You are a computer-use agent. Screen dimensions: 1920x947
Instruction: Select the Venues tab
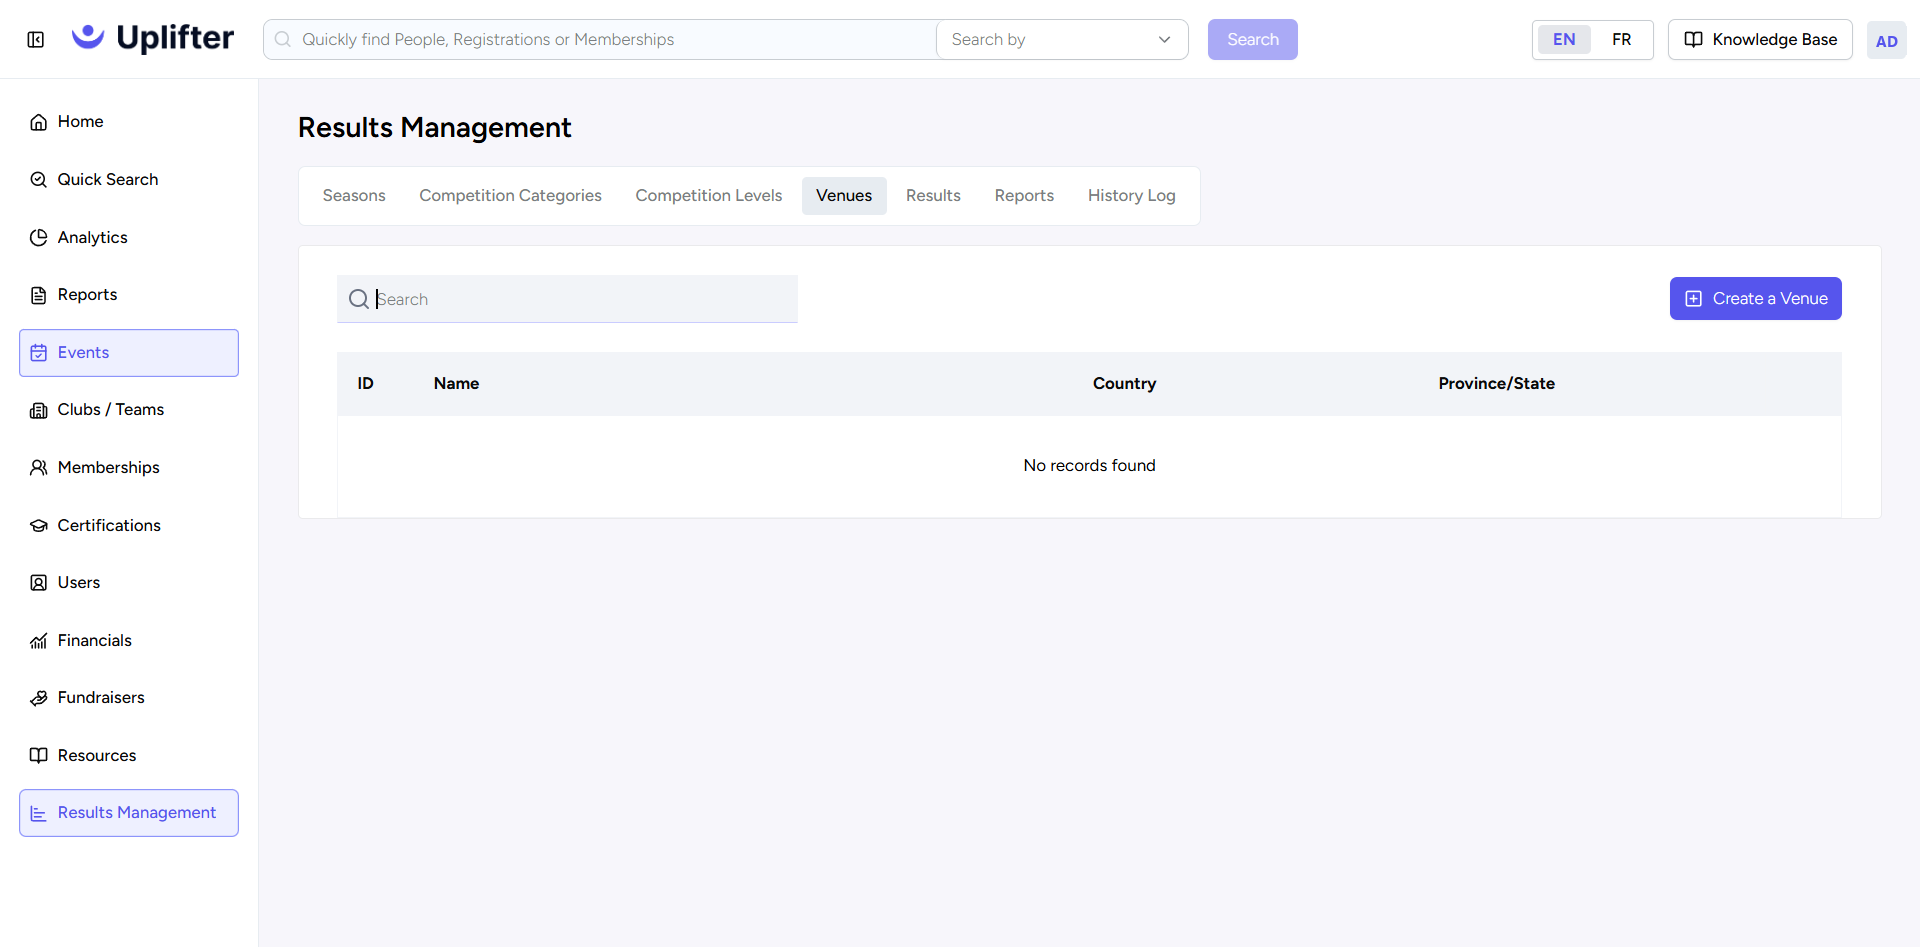click(844, 196)
